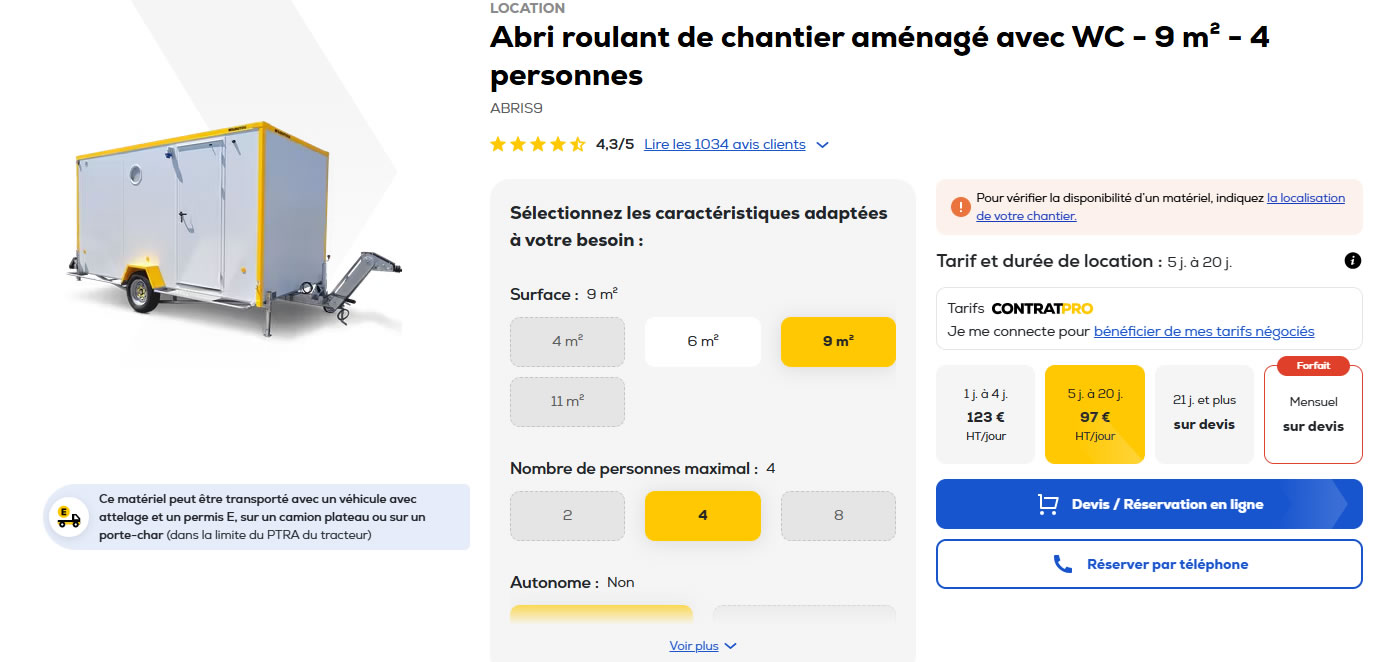The width and height of the screenshot is (1400, 662).
Task: Click the info icon beside rental duration
Action: click(1353, 261)
